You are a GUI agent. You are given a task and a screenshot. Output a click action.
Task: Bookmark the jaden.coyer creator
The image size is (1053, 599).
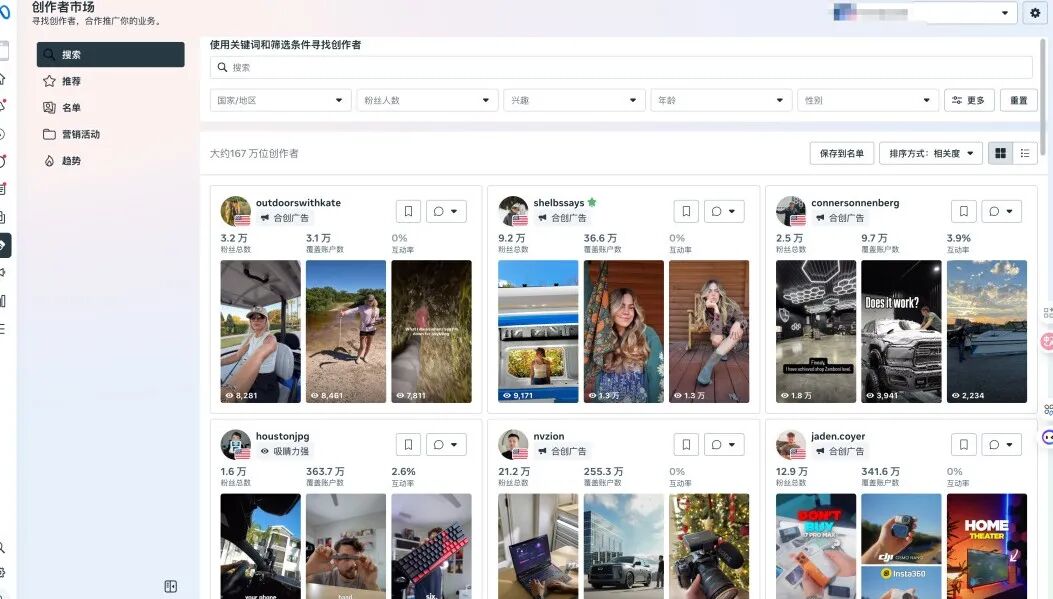963,444
